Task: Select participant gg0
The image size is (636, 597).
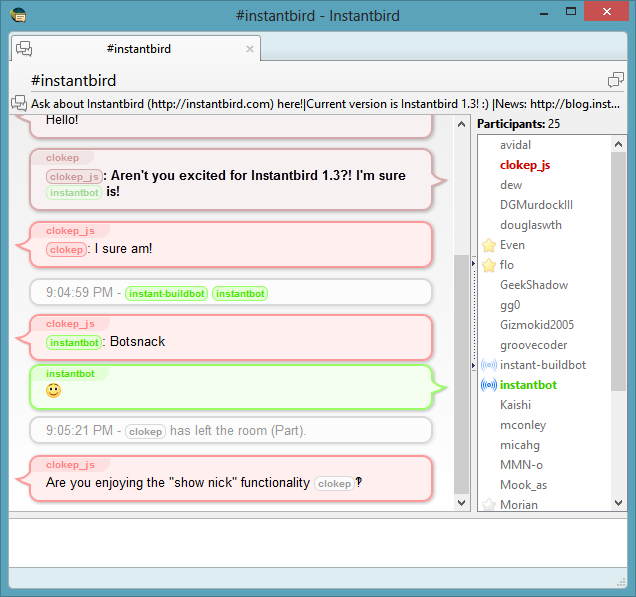Action: 545,305
